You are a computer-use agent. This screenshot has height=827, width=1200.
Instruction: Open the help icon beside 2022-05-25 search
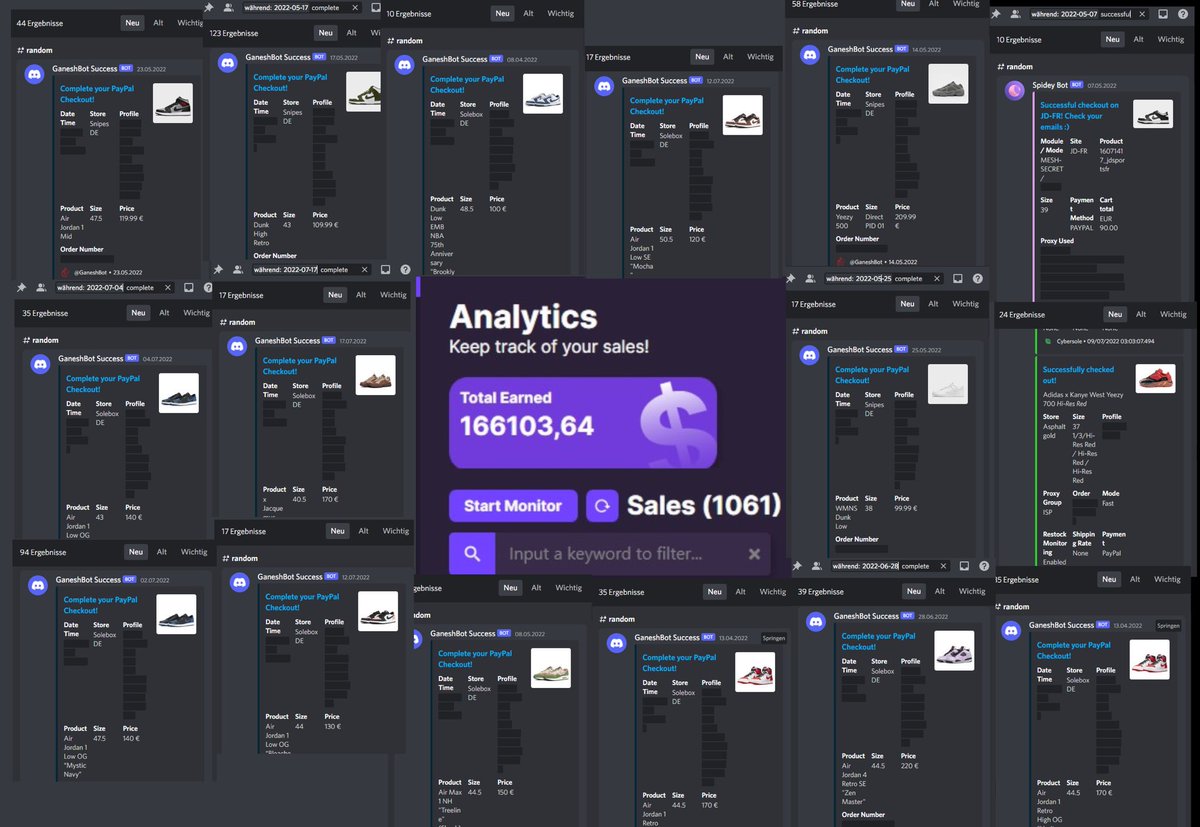(x=977, y=279)
